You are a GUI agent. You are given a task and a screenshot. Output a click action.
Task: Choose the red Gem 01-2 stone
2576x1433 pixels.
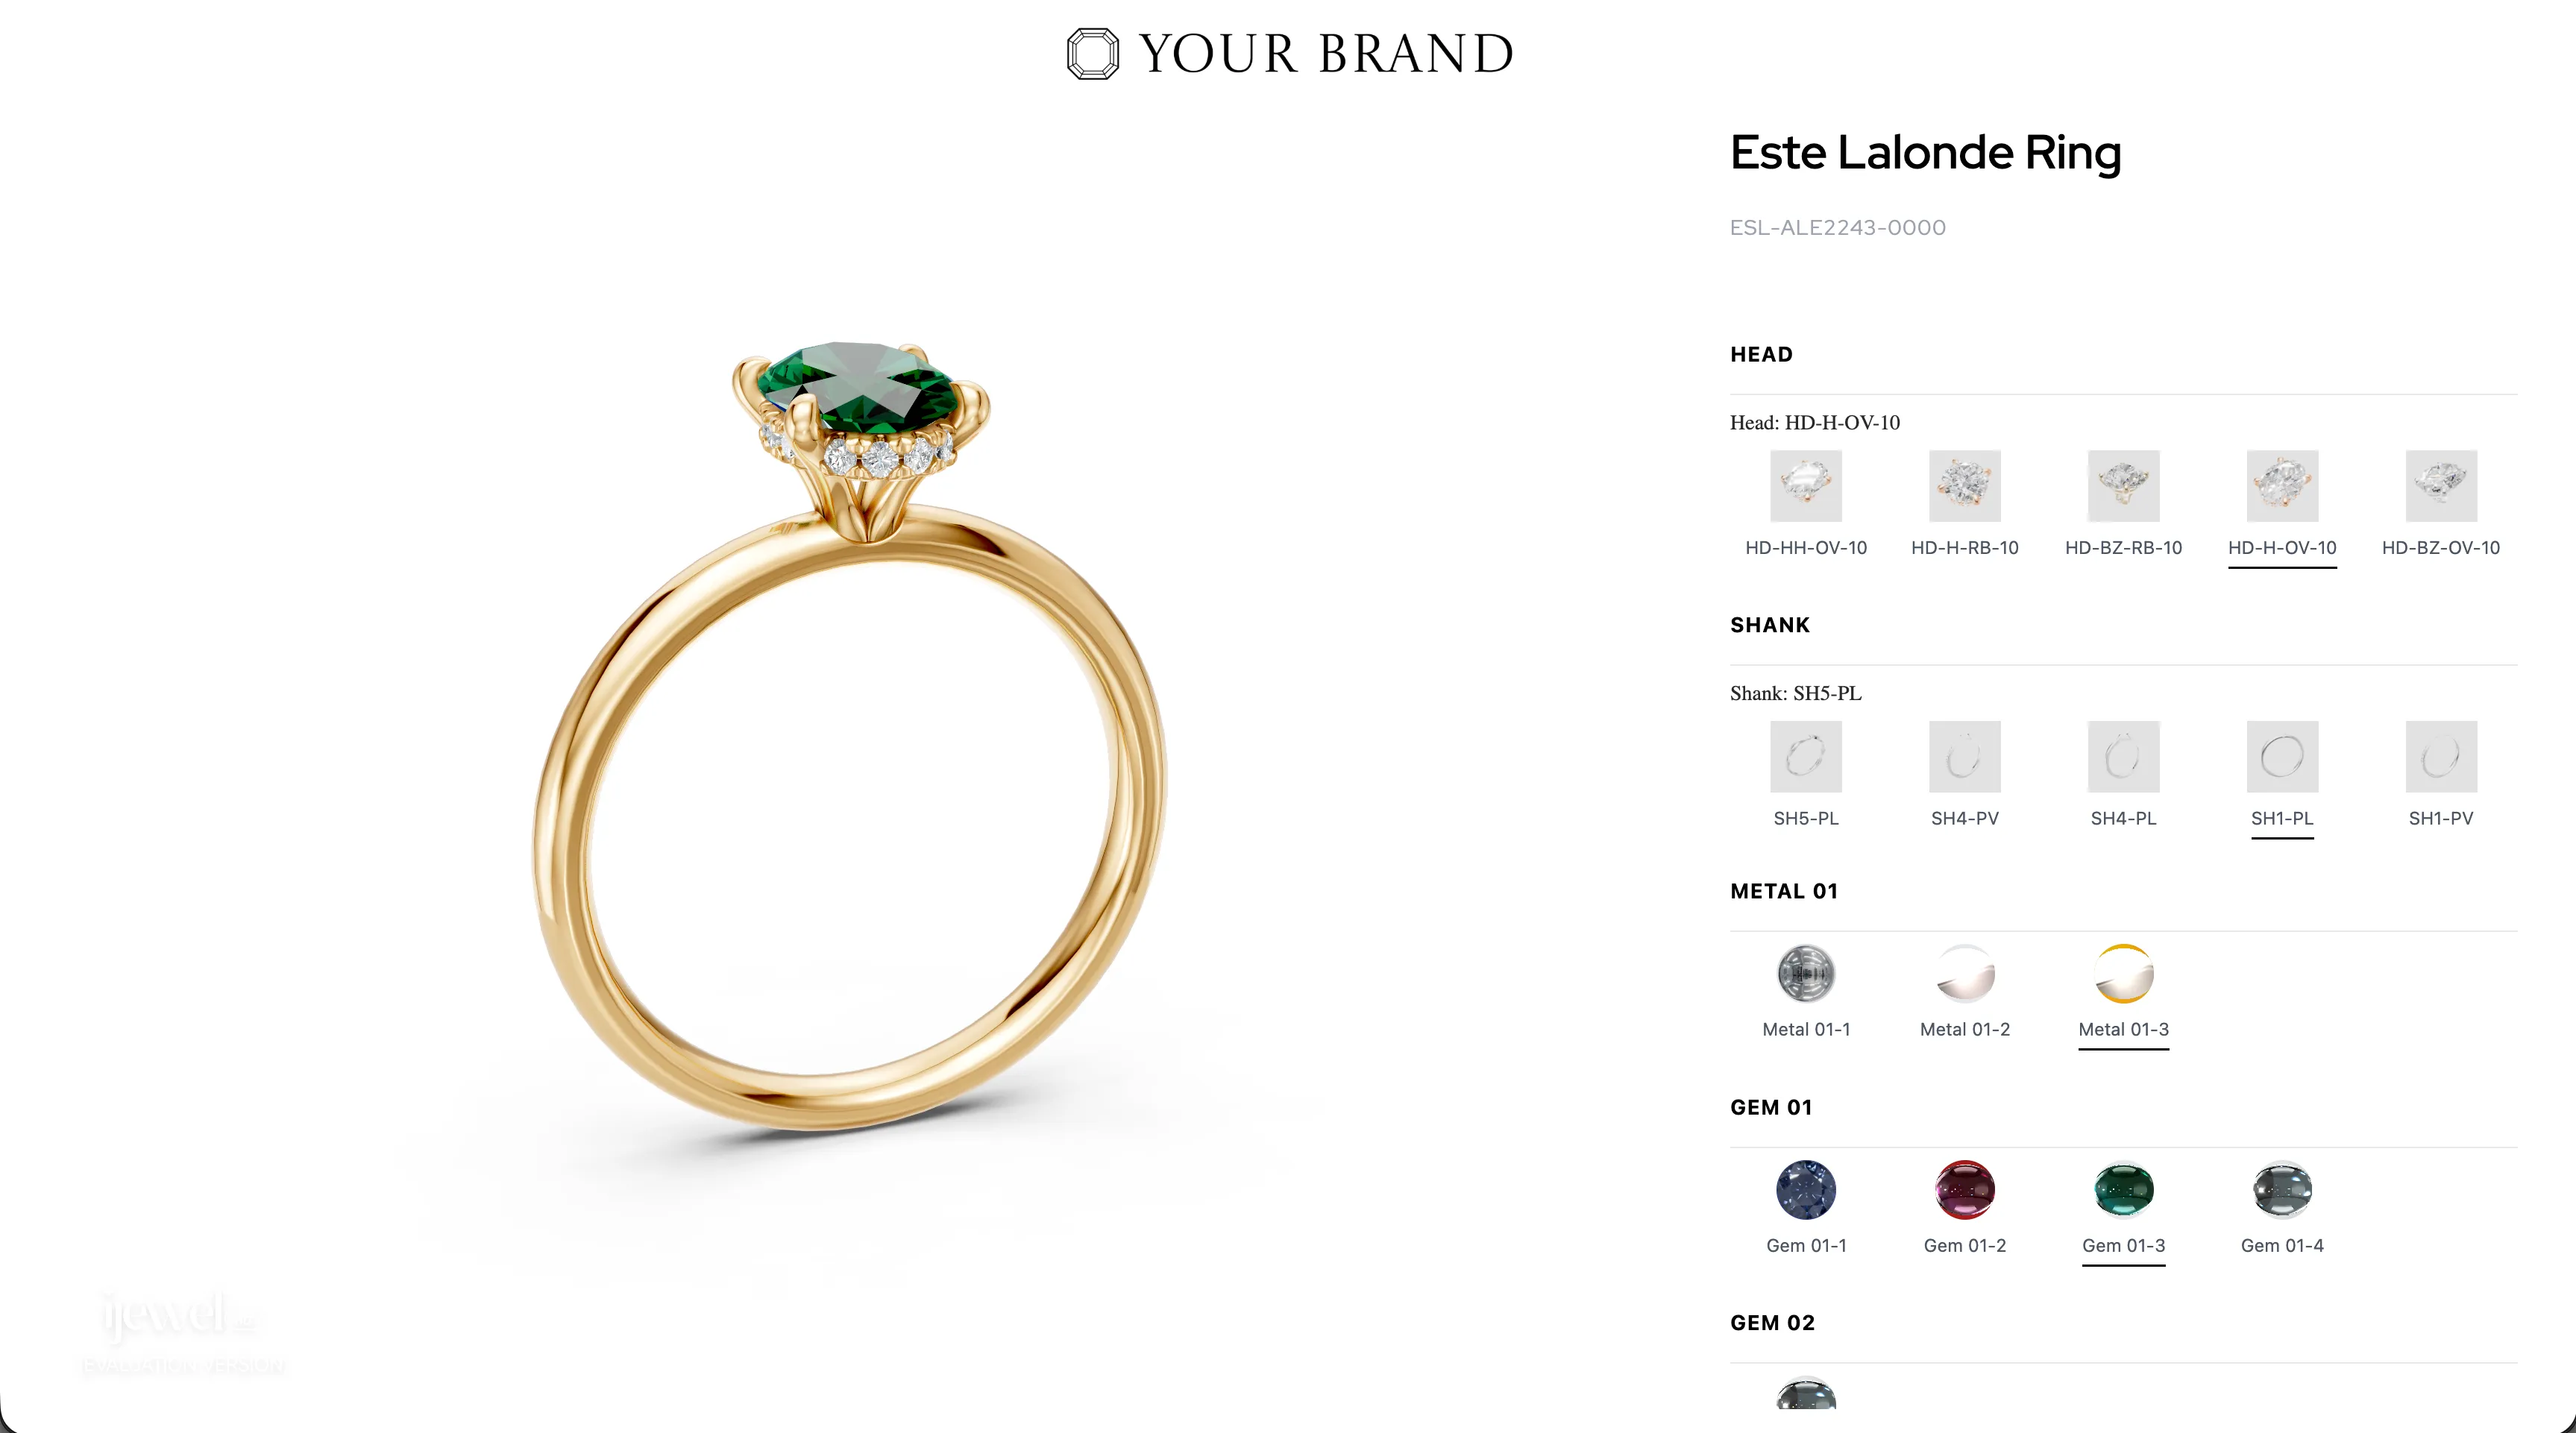point(1965,1190)
